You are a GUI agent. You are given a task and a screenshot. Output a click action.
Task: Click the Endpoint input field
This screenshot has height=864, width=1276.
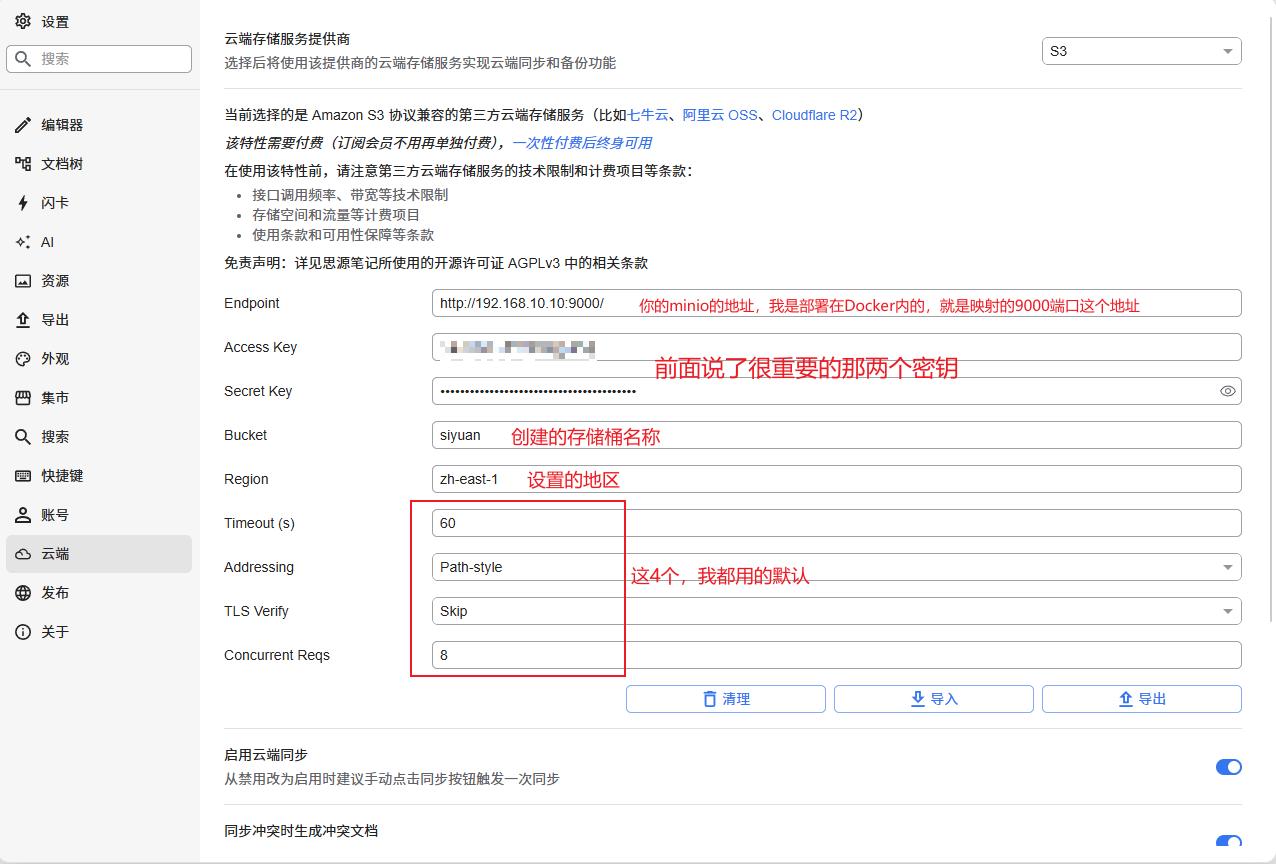pos(836,303)
